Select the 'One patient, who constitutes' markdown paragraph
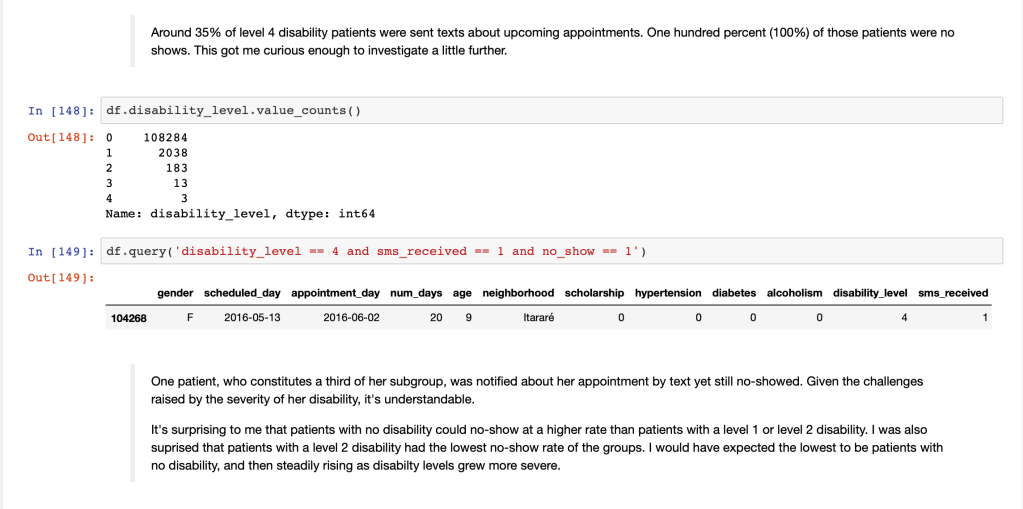Screen dimensions: 1023x509 537,390
